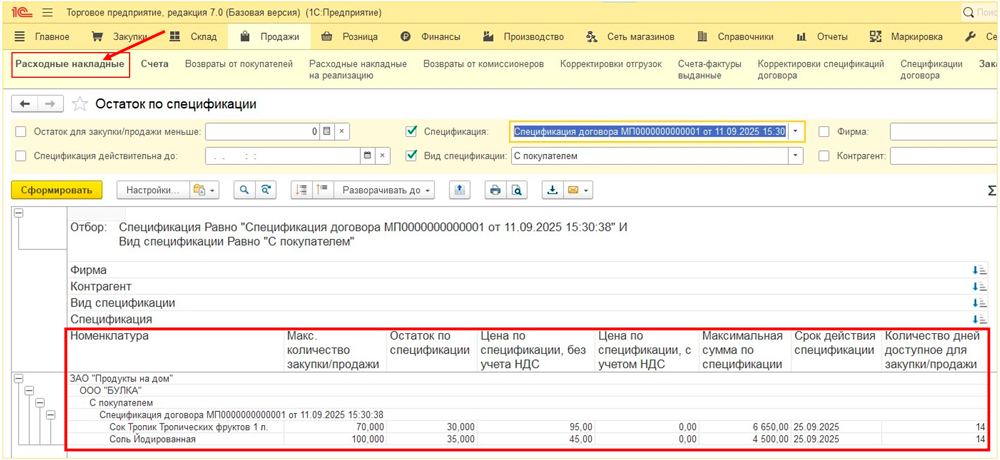This screenshot has height=460, width=1000.
Task: Toggle the 'Фирма' filter checkbox
Action: click(824, 132)
